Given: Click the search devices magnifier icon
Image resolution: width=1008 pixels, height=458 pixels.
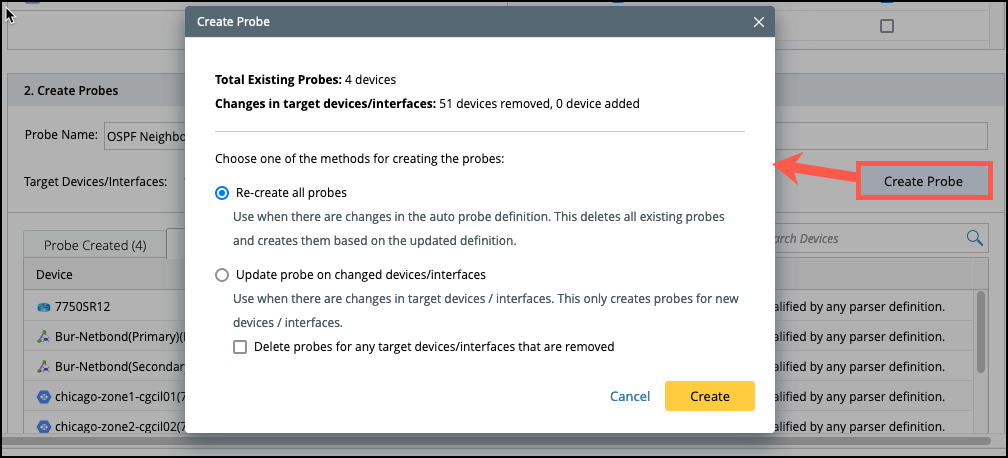Looking at the screenshot, I should pyautogui.click(x=974, y=238).
